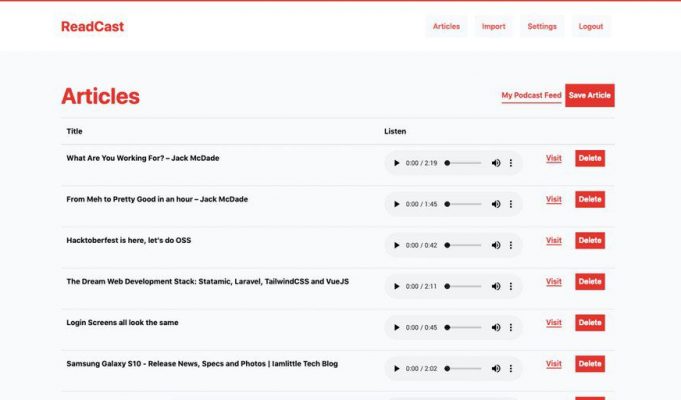Viewport: 681px width, 400px height.
Task: Mute the Samsung Galaxy S10 audio player
Action: point(496,368)
